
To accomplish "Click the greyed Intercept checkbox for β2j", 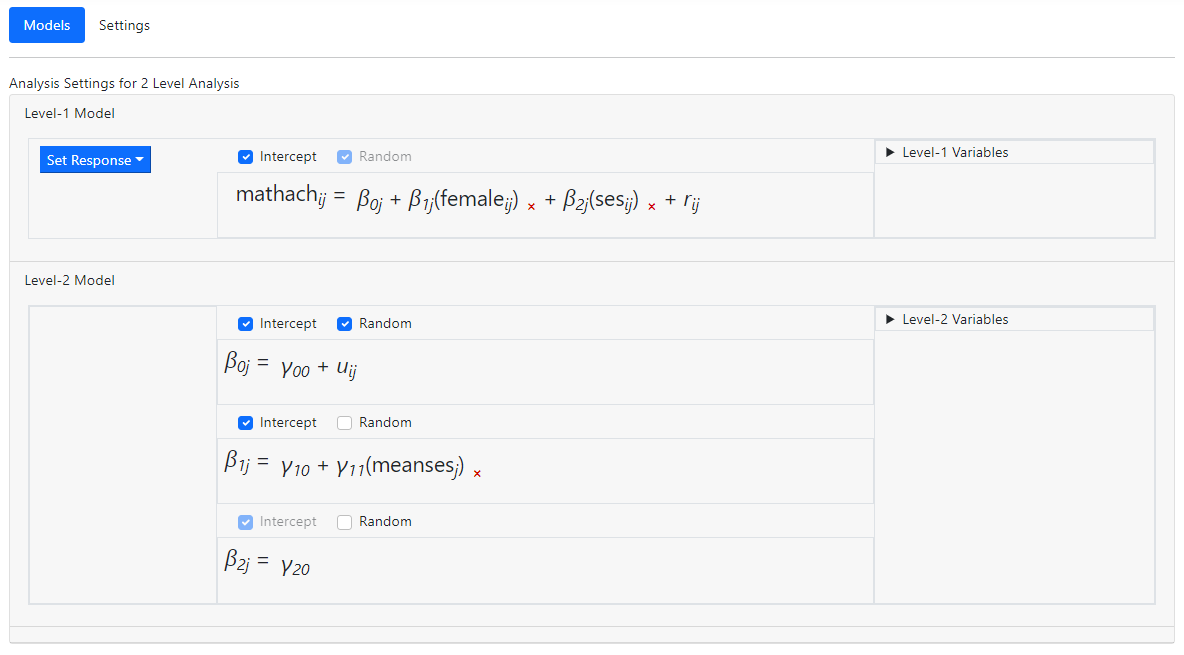I will tap(246, 522).
